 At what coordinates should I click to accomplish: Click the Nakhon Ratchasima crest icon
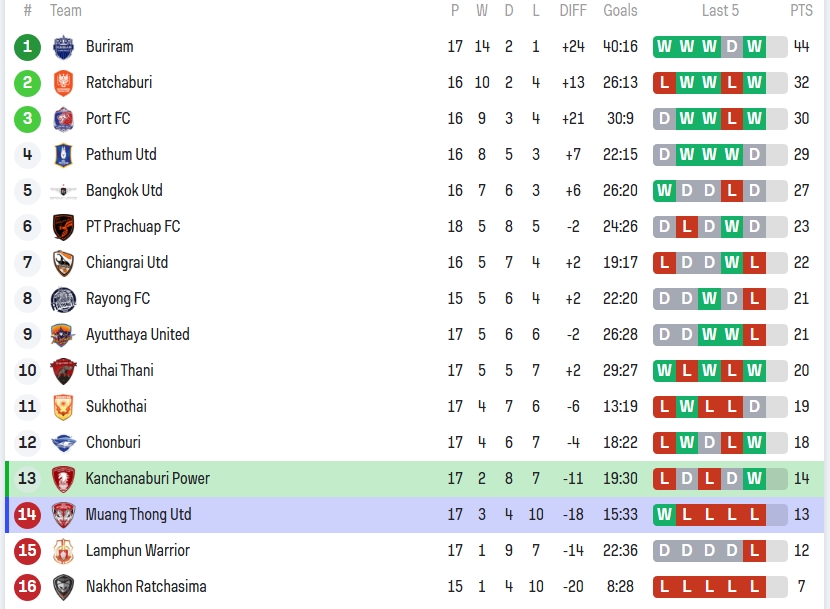(x=63, y=587)
